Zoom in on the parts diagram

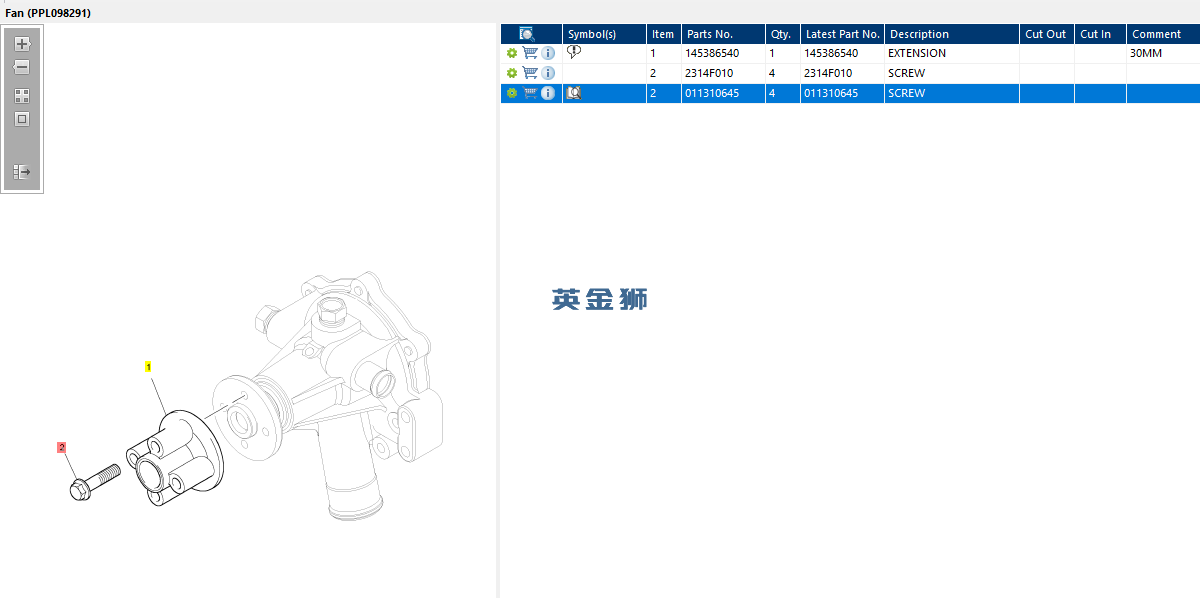(22, 44)
